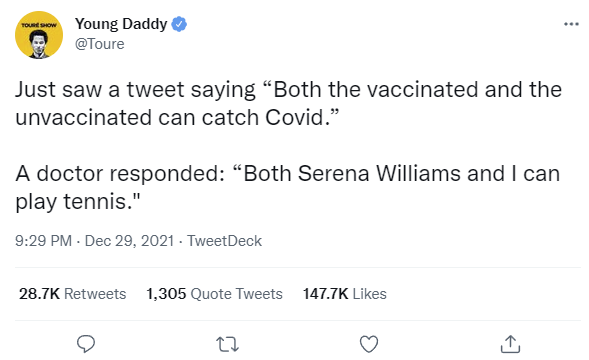The width and height of the screenshot is (589, 360).
Task: Click the "A doctor responded" paragraph
Action: [x=288, y=188]
